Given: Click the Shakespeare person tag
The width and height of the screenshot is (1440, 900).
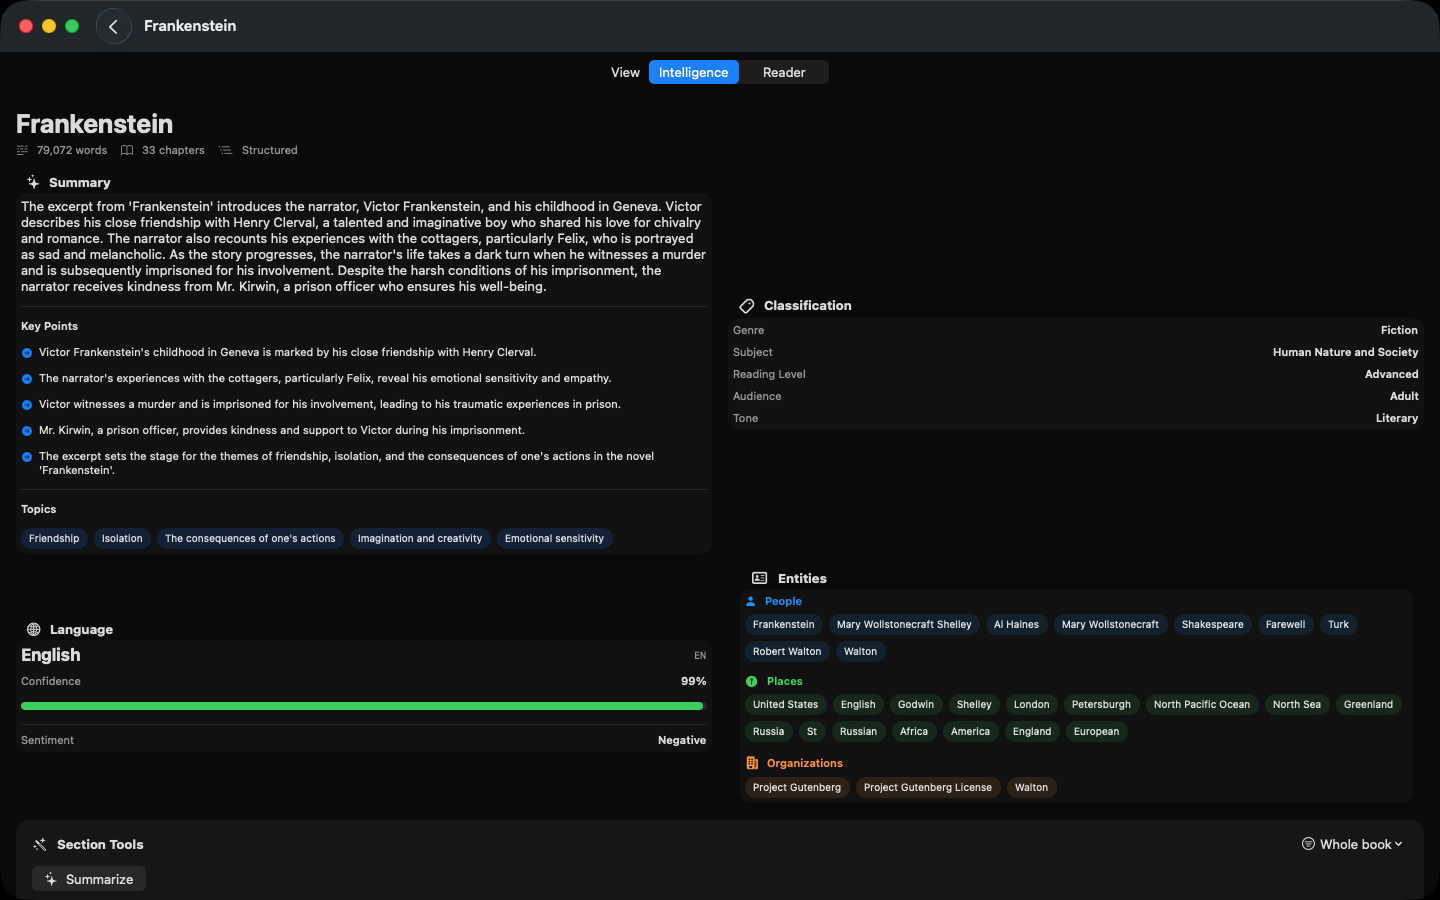Looking at the screenshot, I should (1212, 624).
